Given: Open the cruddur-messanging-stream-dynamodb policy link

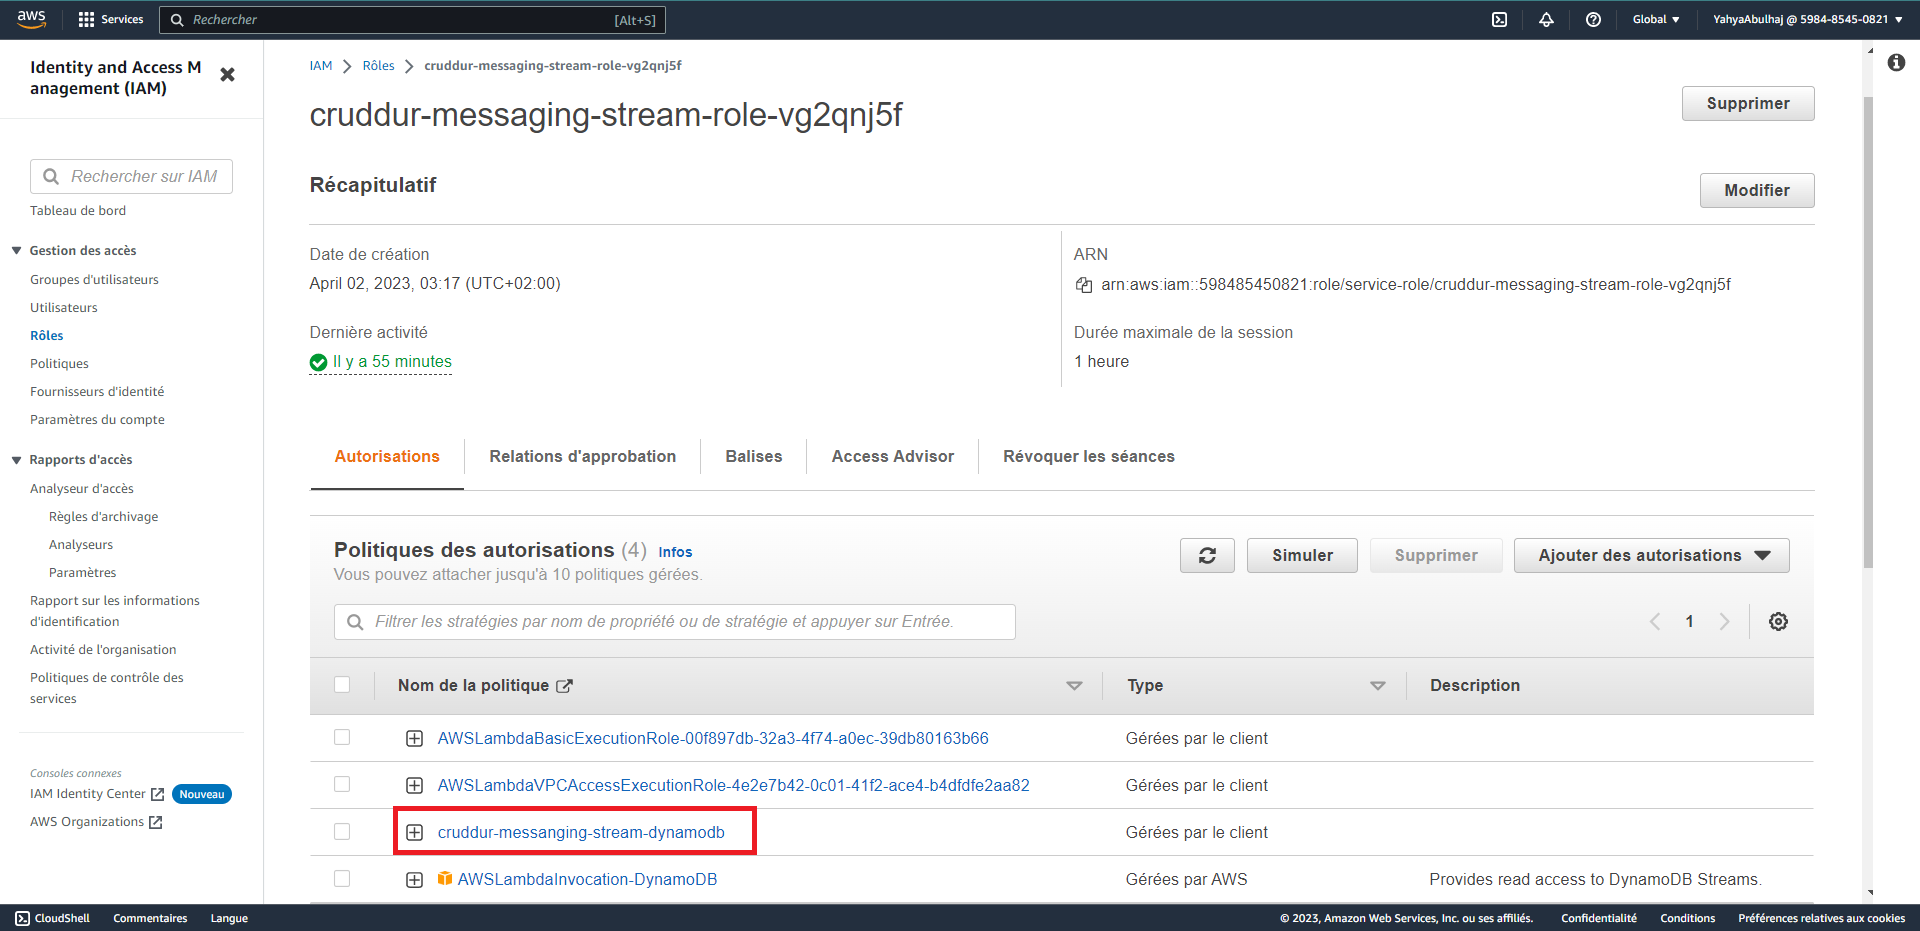Looking at the screenshot, I should [581, 832].
